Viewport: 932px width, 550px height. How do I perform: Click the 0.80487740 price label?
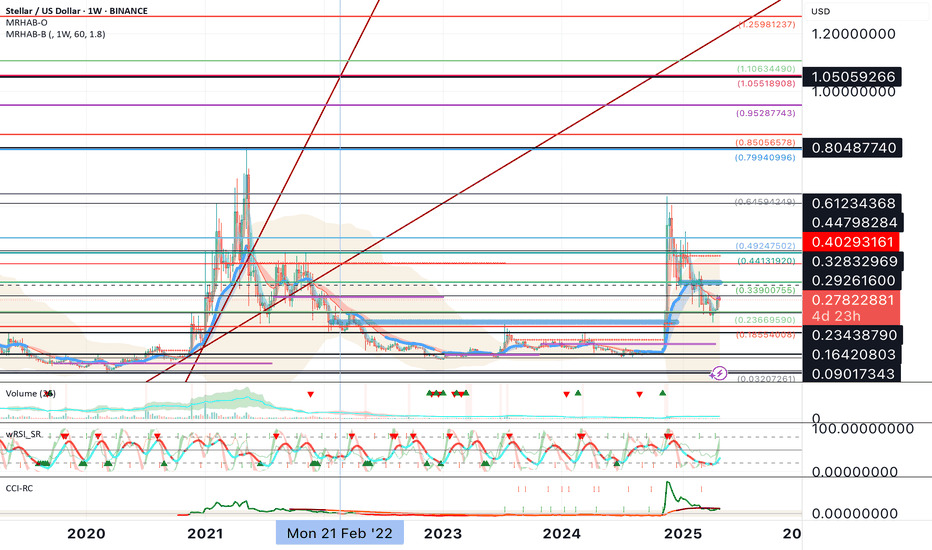tap(852, 147)
